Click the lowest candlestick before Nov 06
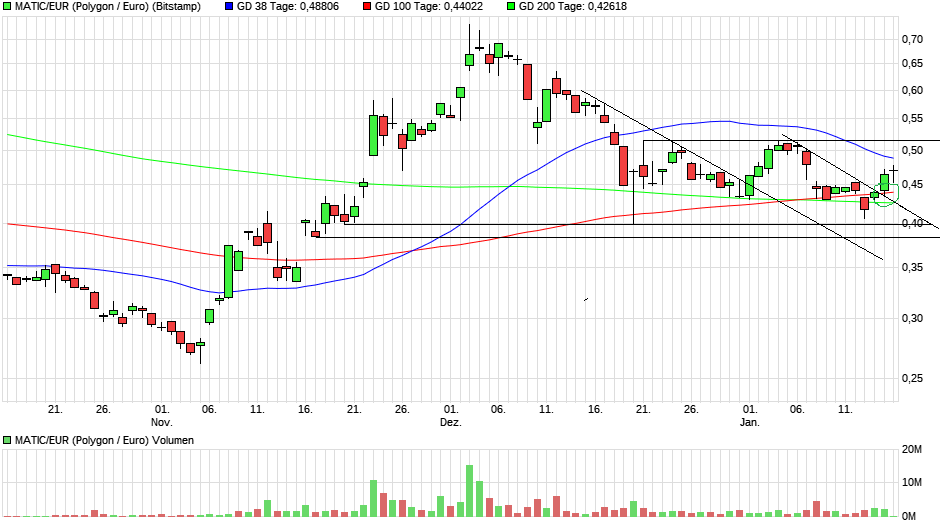 tap(200, 351)
